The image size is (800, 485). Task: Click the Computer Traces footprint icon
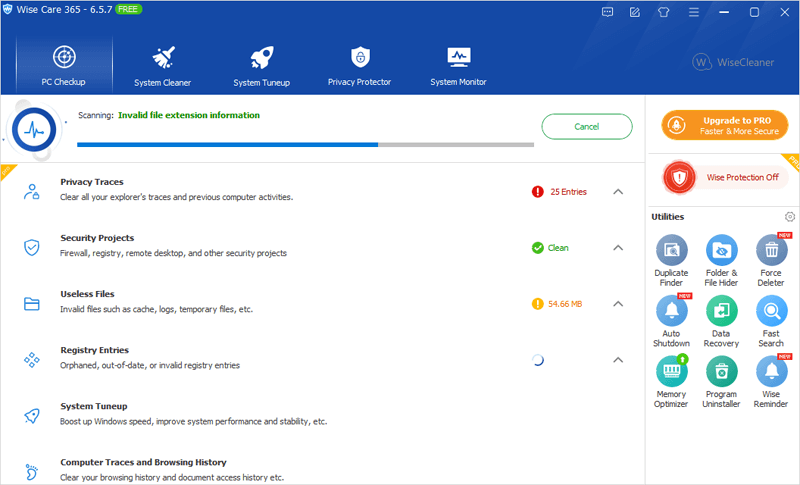[32, 472]
